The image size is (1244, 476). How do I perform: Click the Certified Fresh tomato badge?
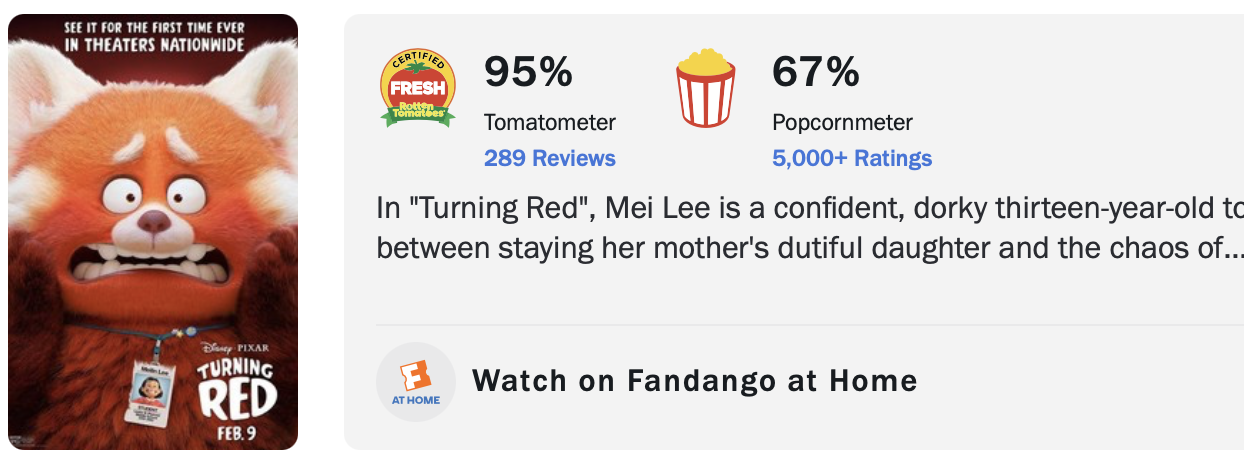[x=418, y=89]
